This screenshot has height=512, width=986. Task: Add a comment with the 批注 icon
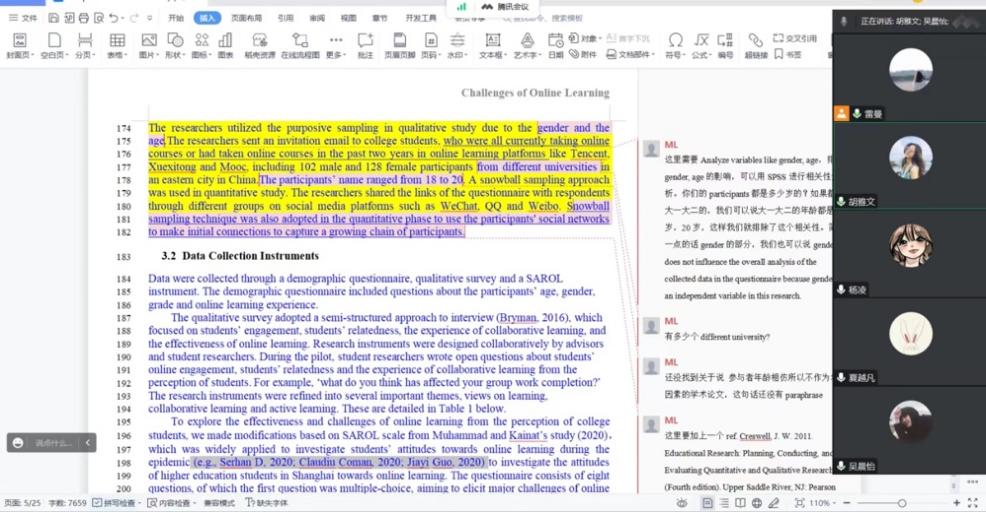click(365, 45)
